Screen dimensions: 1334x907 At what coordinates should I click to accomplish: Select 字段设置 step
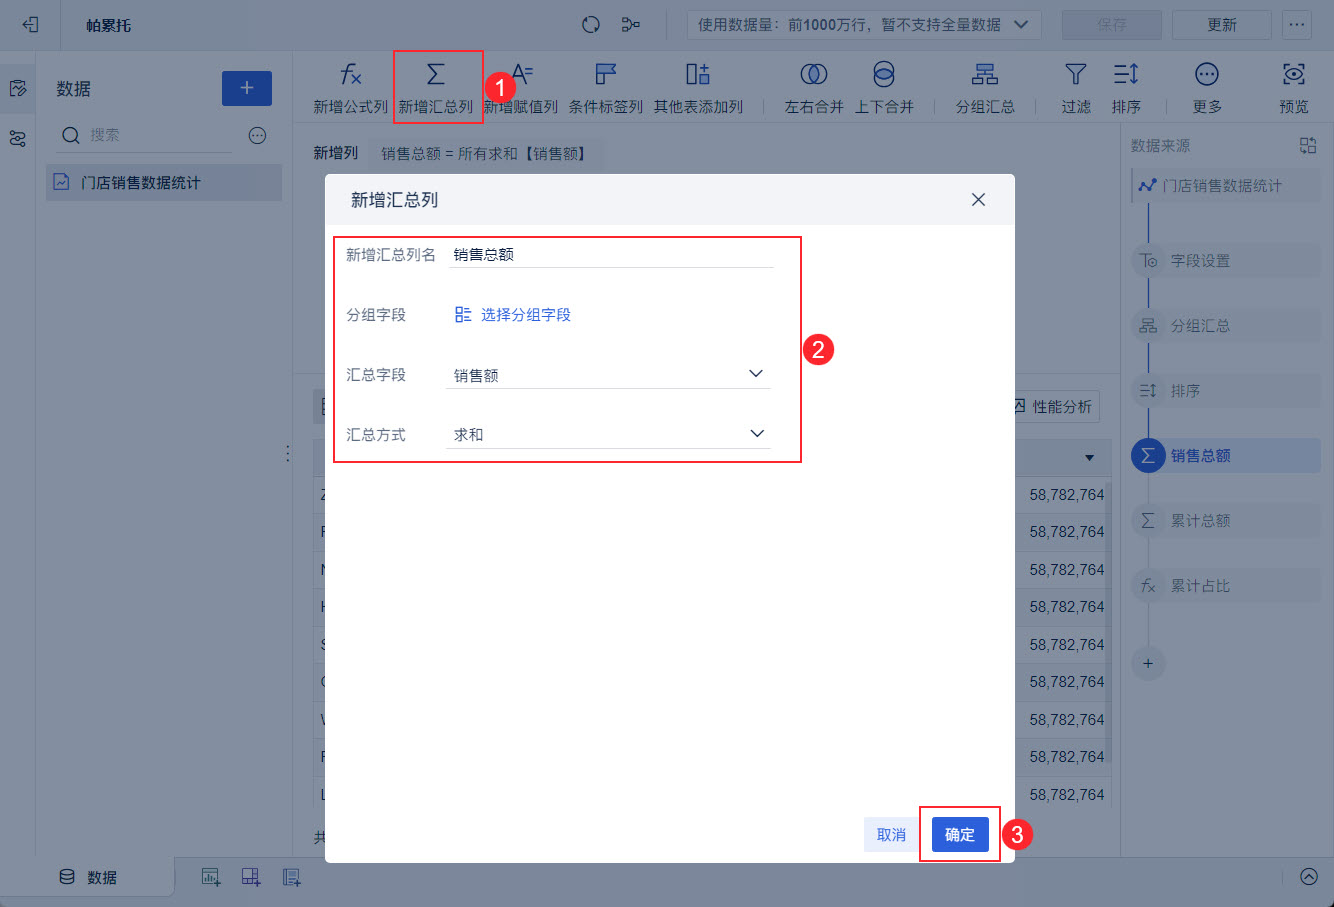(x=1226, y=261)
